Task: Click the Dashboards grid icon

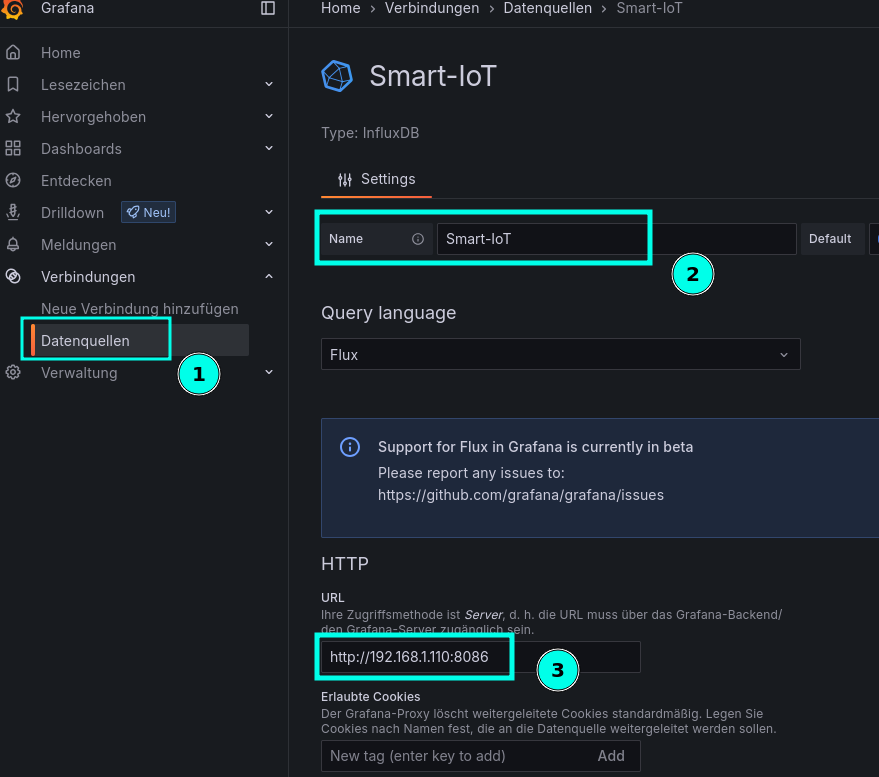Action: click(13, 149)
